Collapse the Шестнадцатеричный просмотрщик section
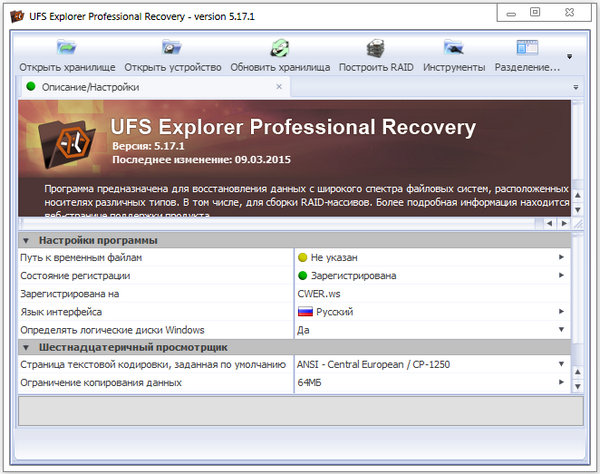Screen dimensions: 600x474 tap(26, 347)
